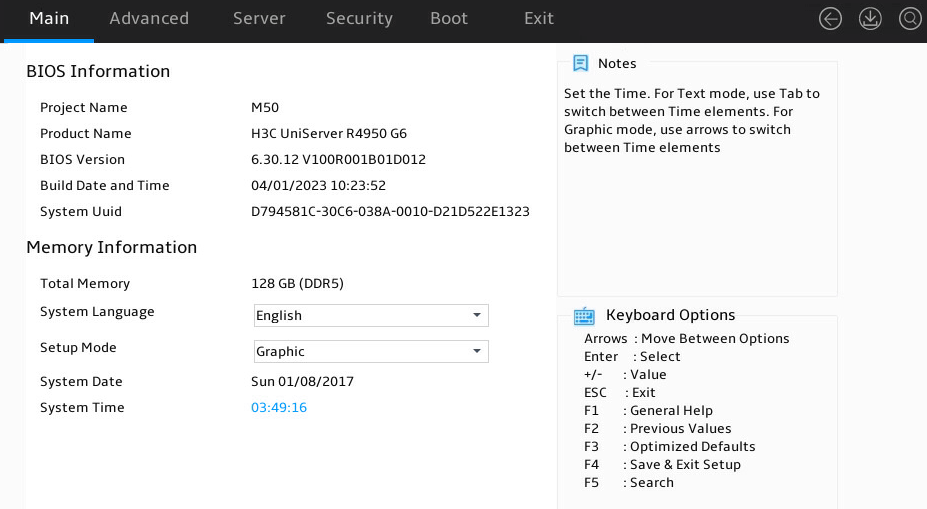Select the Boot tab
927x509 pixels.
[449, 19]
